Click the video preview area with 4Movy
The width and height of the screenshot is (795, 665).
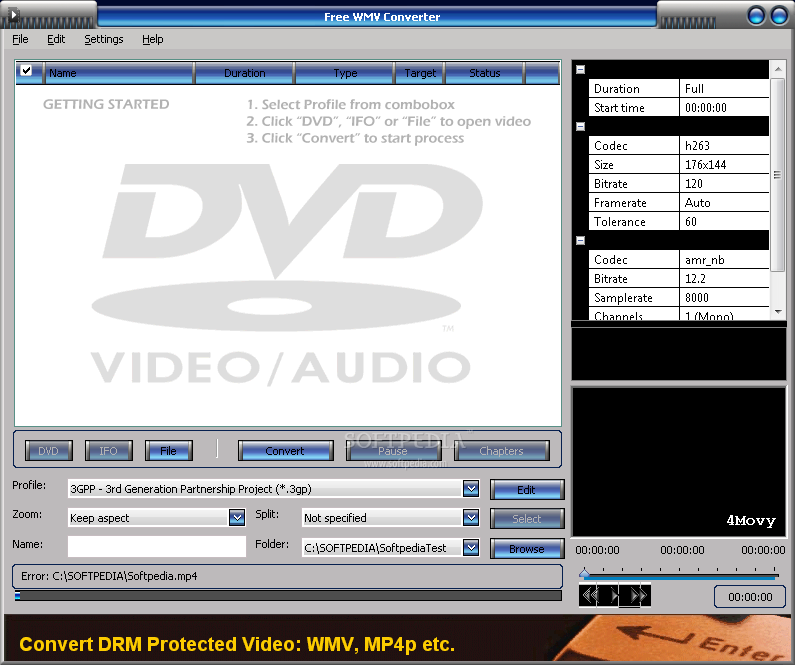pos(679,462)
